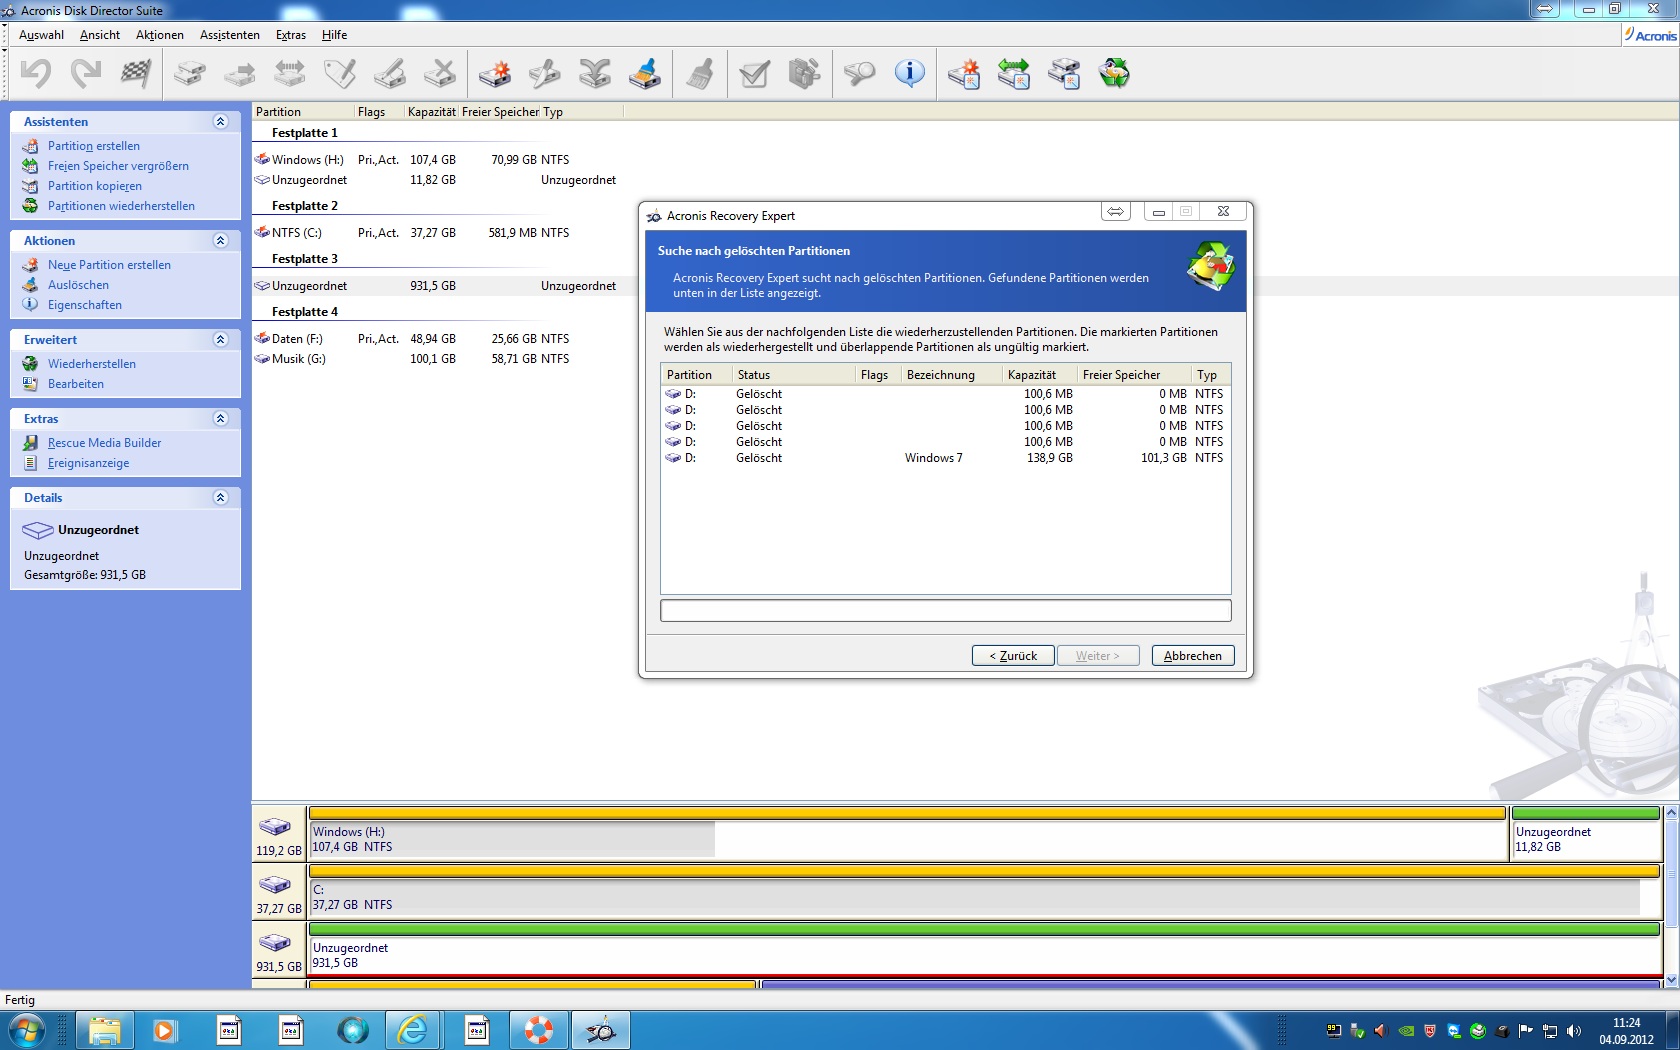
Task: Collapse the Assistenten sidebar panel
Action: click(x=221, y=122)
